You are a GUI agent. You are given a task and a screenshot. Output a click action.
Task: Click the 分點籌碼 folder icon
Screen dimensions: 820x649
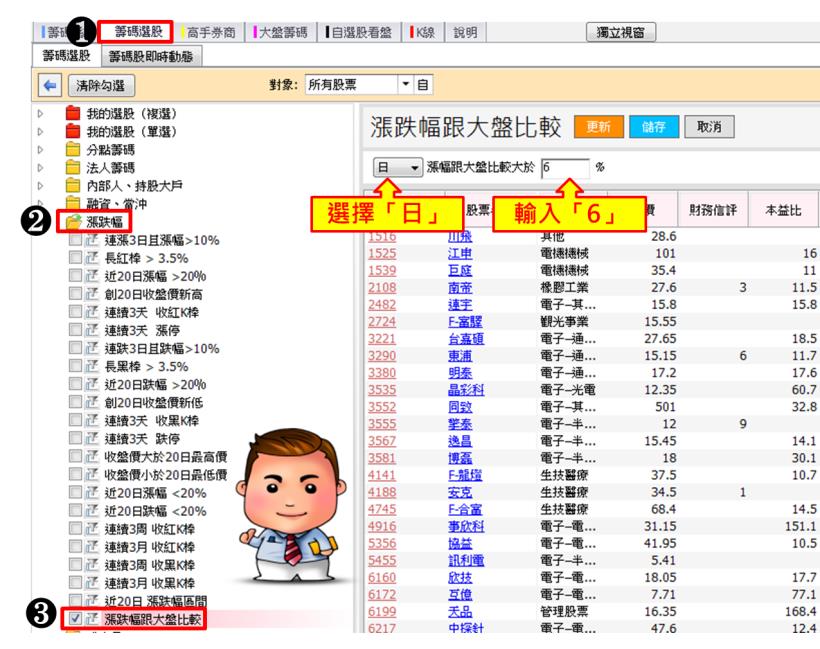pos(72,149)
